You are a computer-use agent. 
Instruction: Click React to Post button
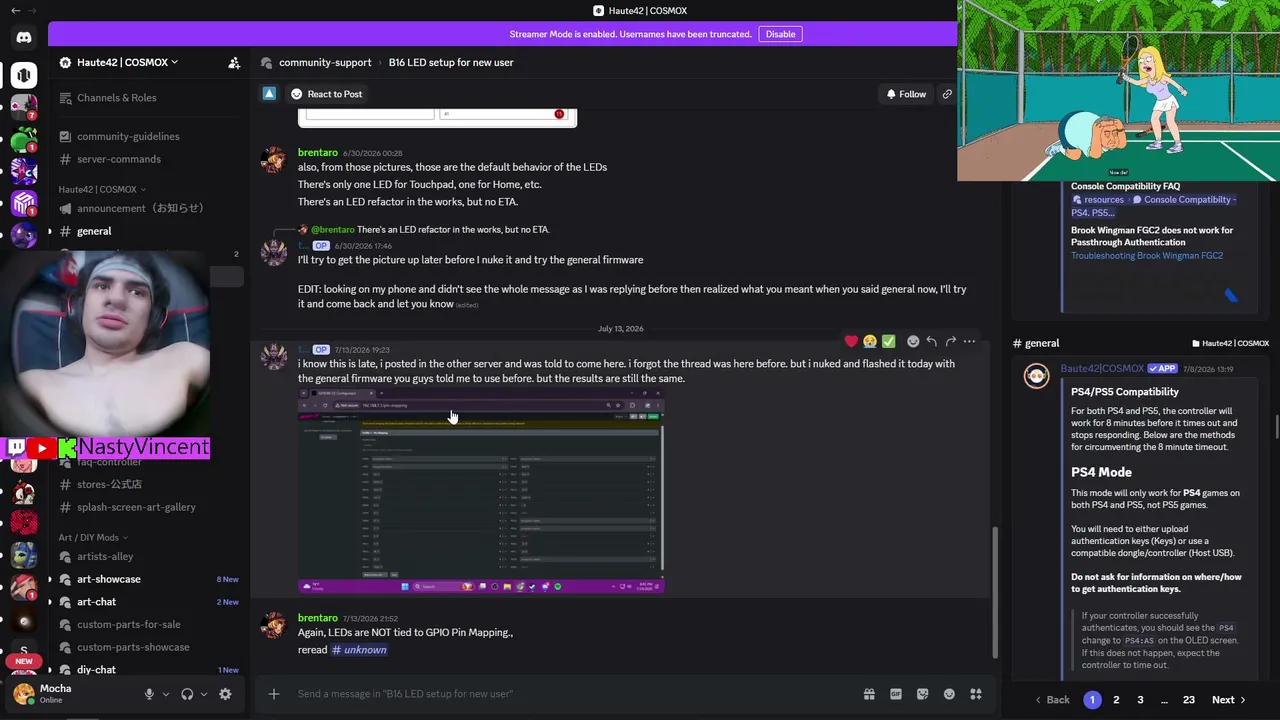pyautogui.click(x=327, y=94)
